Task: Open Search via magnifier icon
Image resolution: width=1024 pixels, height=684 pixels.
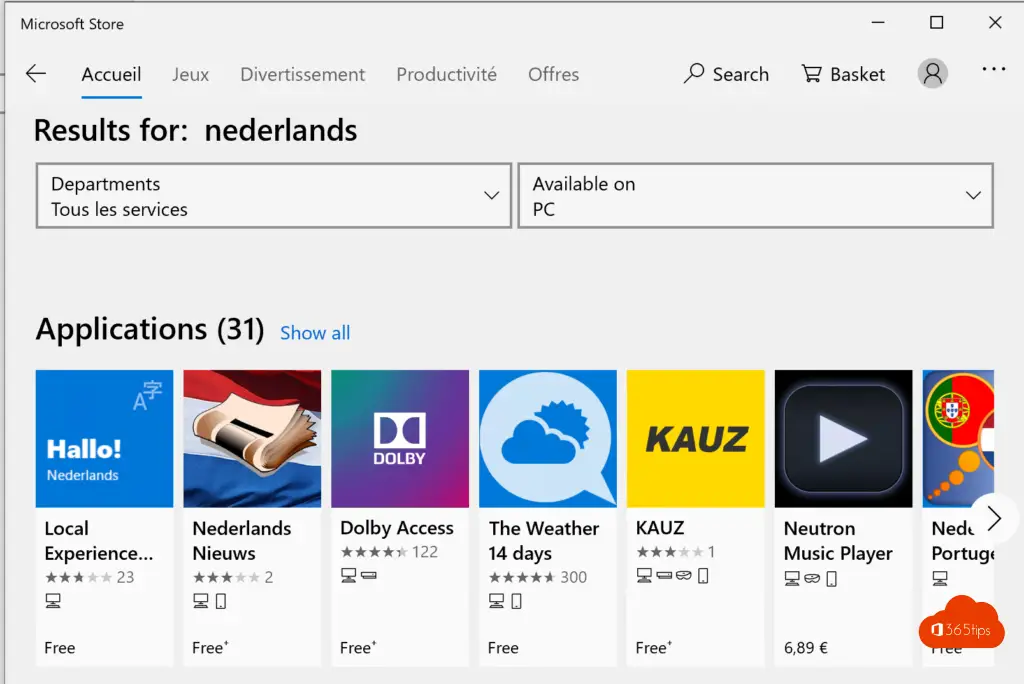Action: 694,73
